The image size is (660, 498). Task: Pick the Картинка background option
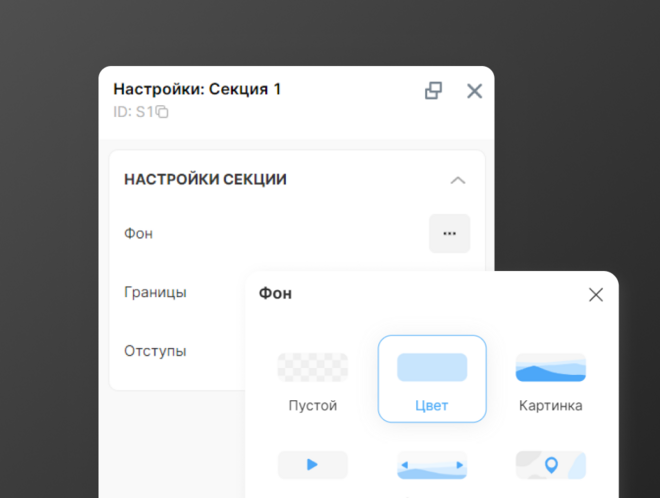[x=551, y=382]
